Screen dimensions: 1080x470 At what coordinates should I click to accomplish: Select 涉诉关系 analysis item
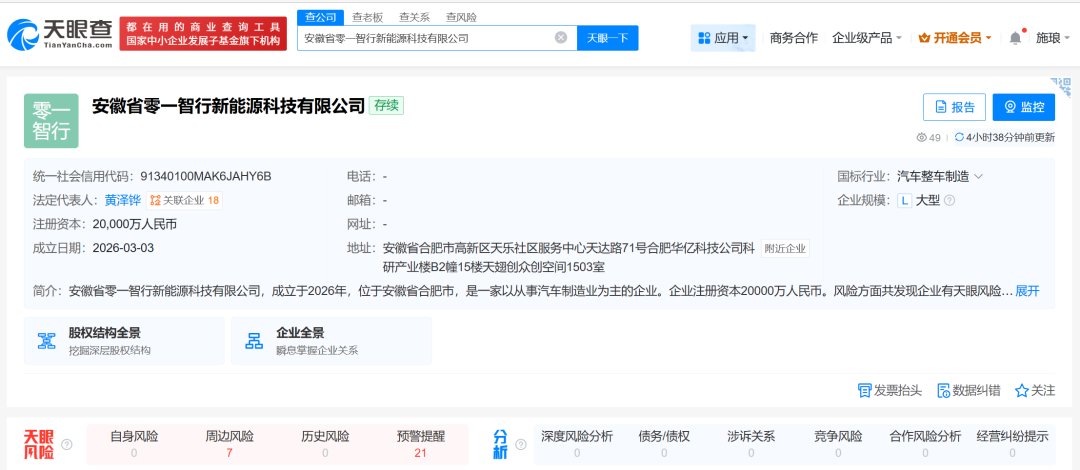(x=751, y=445)
